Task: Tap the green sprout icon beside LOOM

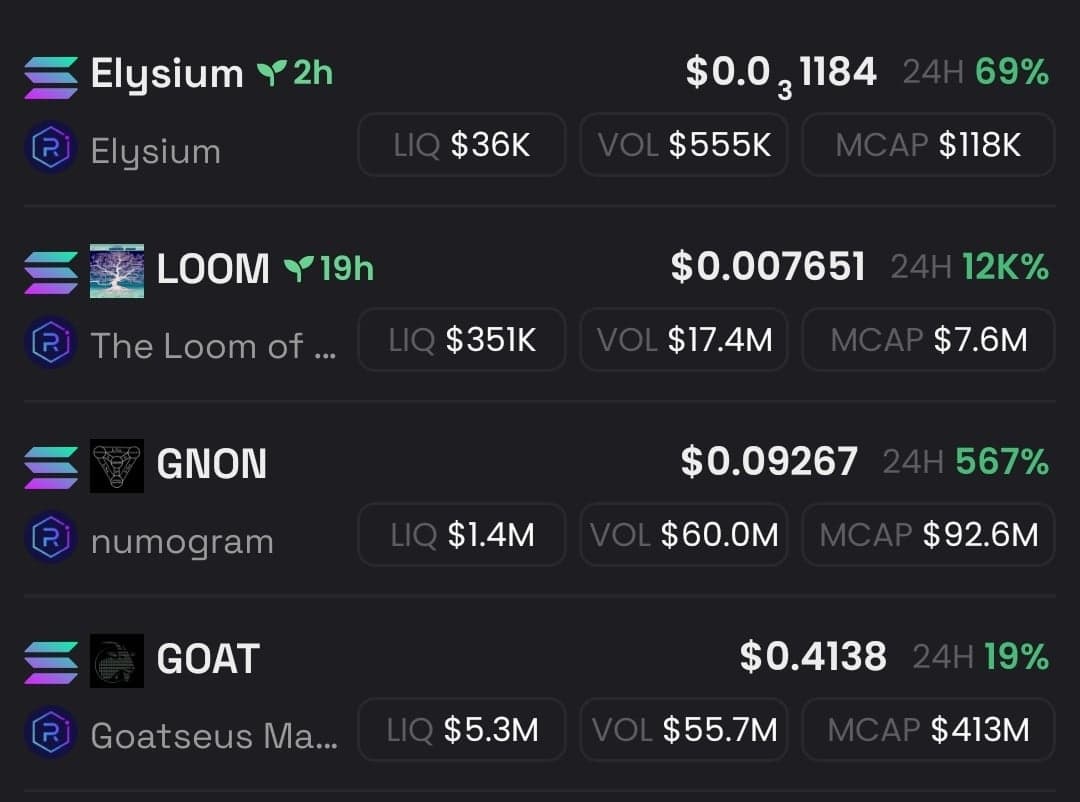Action: pos(298,268)
